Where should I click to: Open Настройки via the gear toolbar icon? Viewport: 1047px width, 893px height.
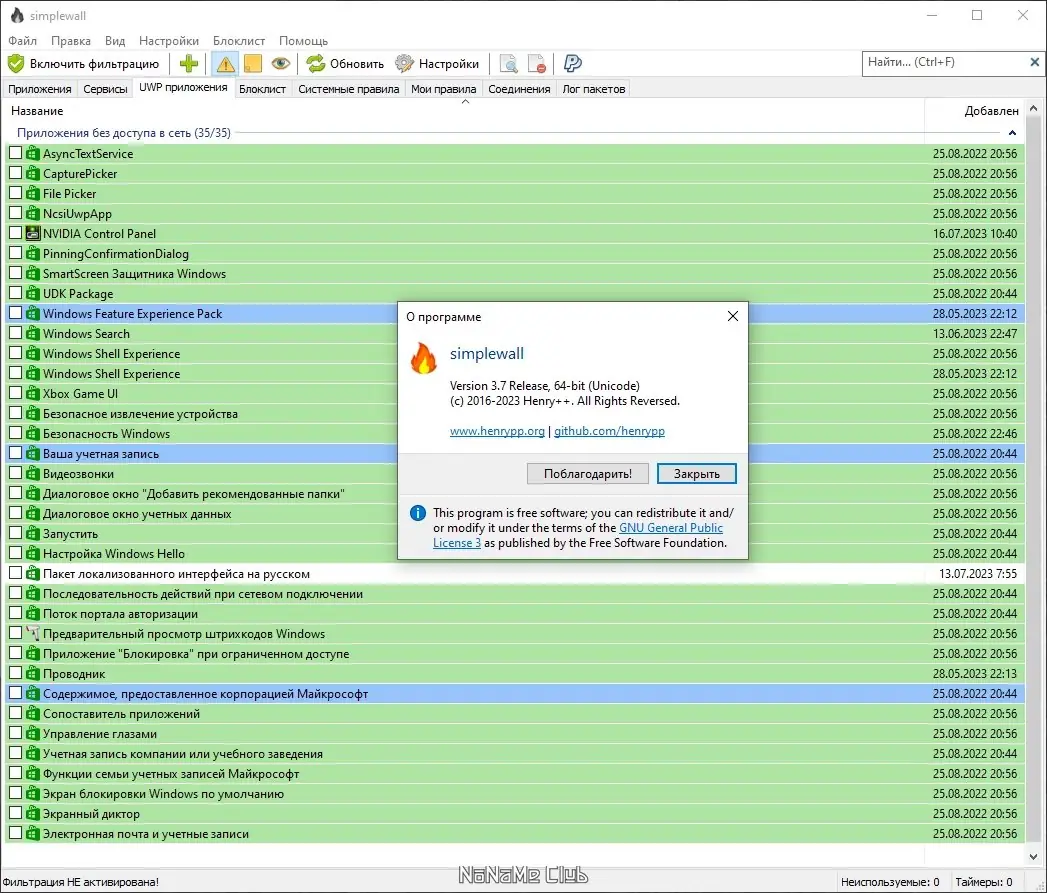tap(404, 63)
